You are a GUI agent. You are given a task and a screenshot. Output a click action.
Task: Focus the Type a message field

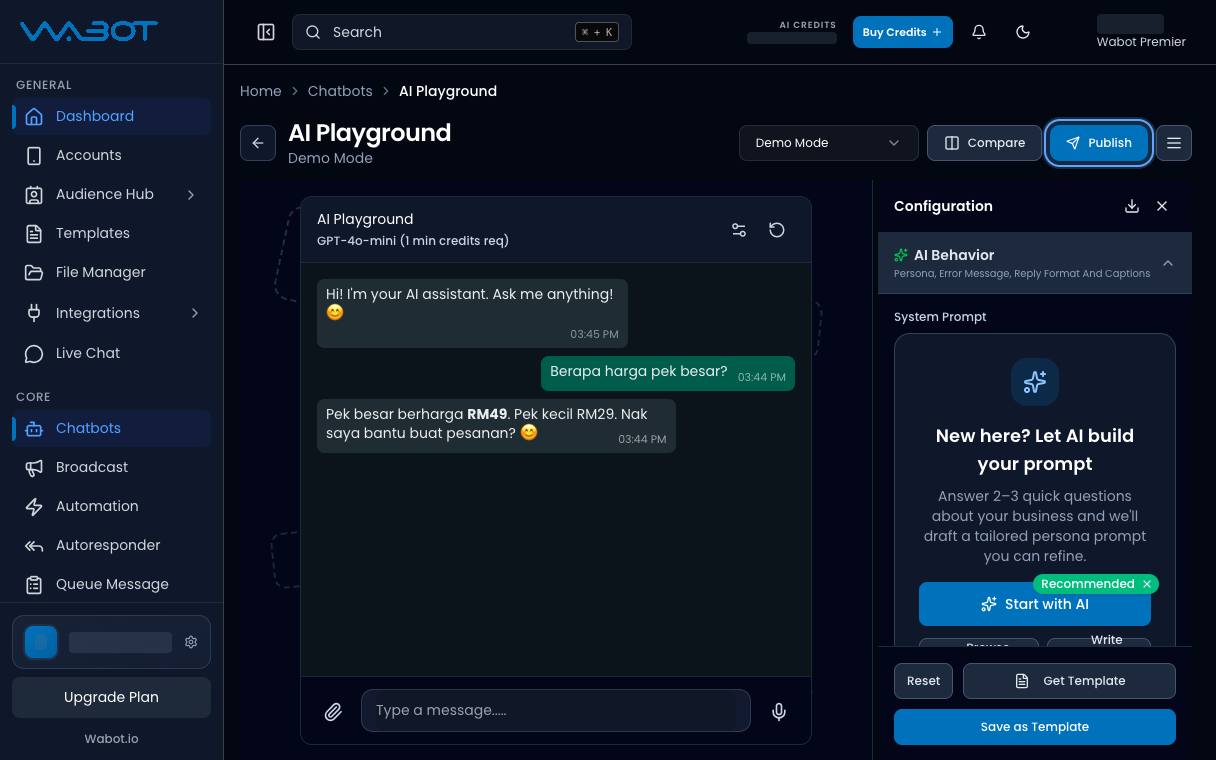556,710
